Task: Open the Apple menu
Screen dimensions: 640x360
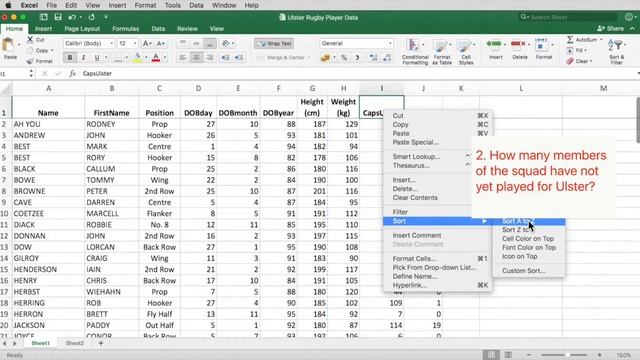Action: pos(8,5)
